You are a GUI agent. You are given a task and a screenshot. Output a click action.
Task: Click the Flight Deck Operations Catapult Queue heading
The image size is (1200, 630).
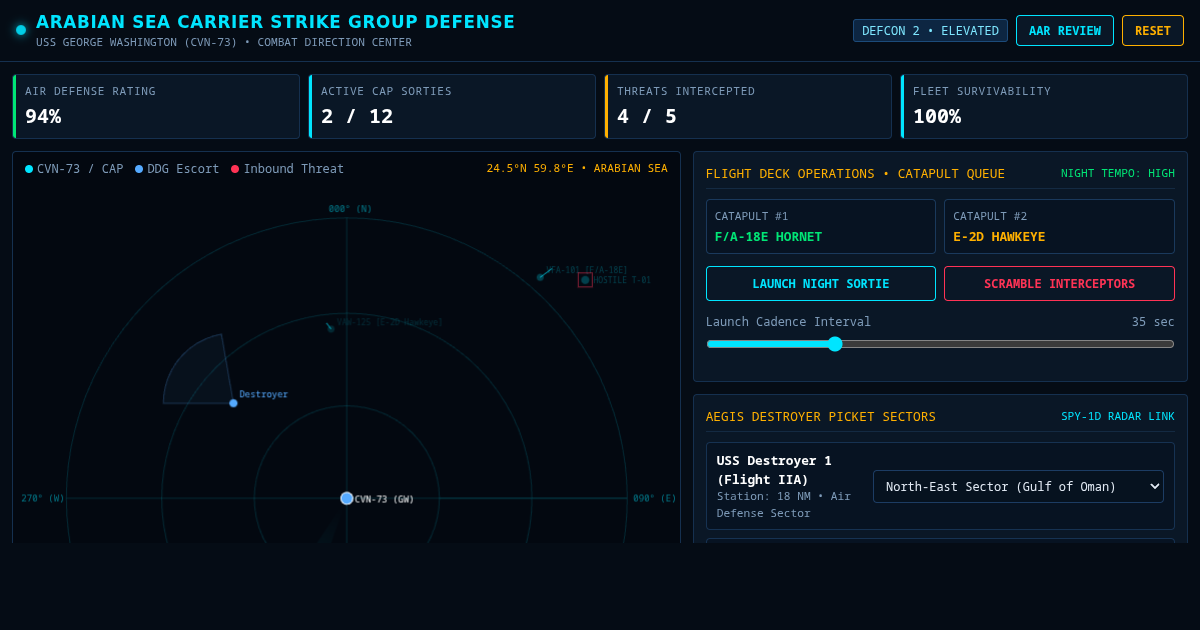[x=855, y=173]
